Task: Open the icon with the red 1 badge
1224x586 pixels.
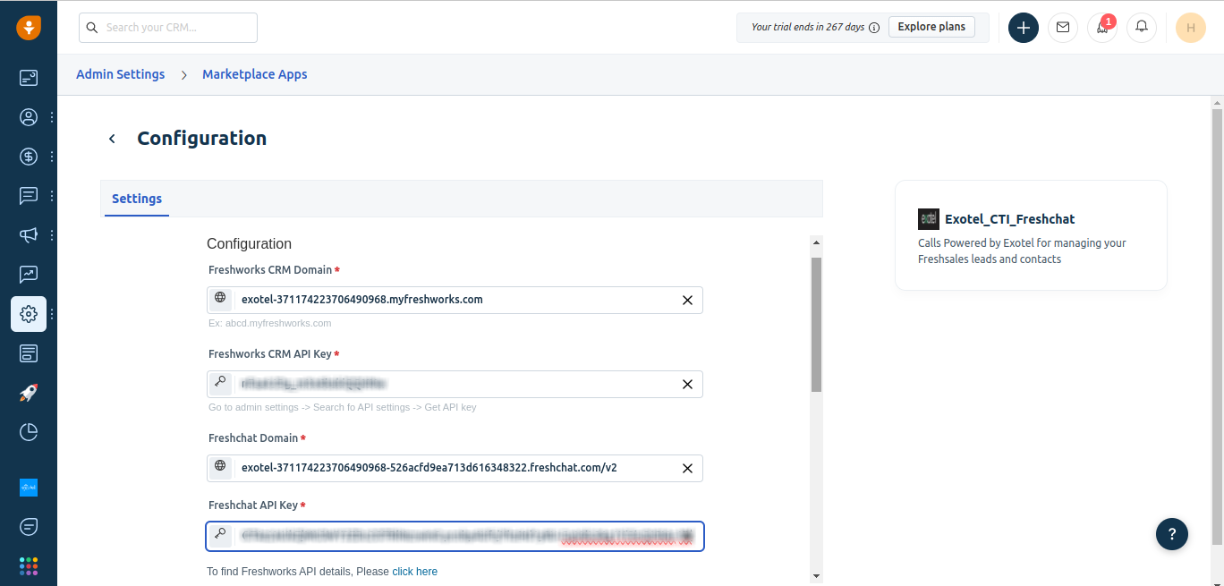Action: point(1102,28)
